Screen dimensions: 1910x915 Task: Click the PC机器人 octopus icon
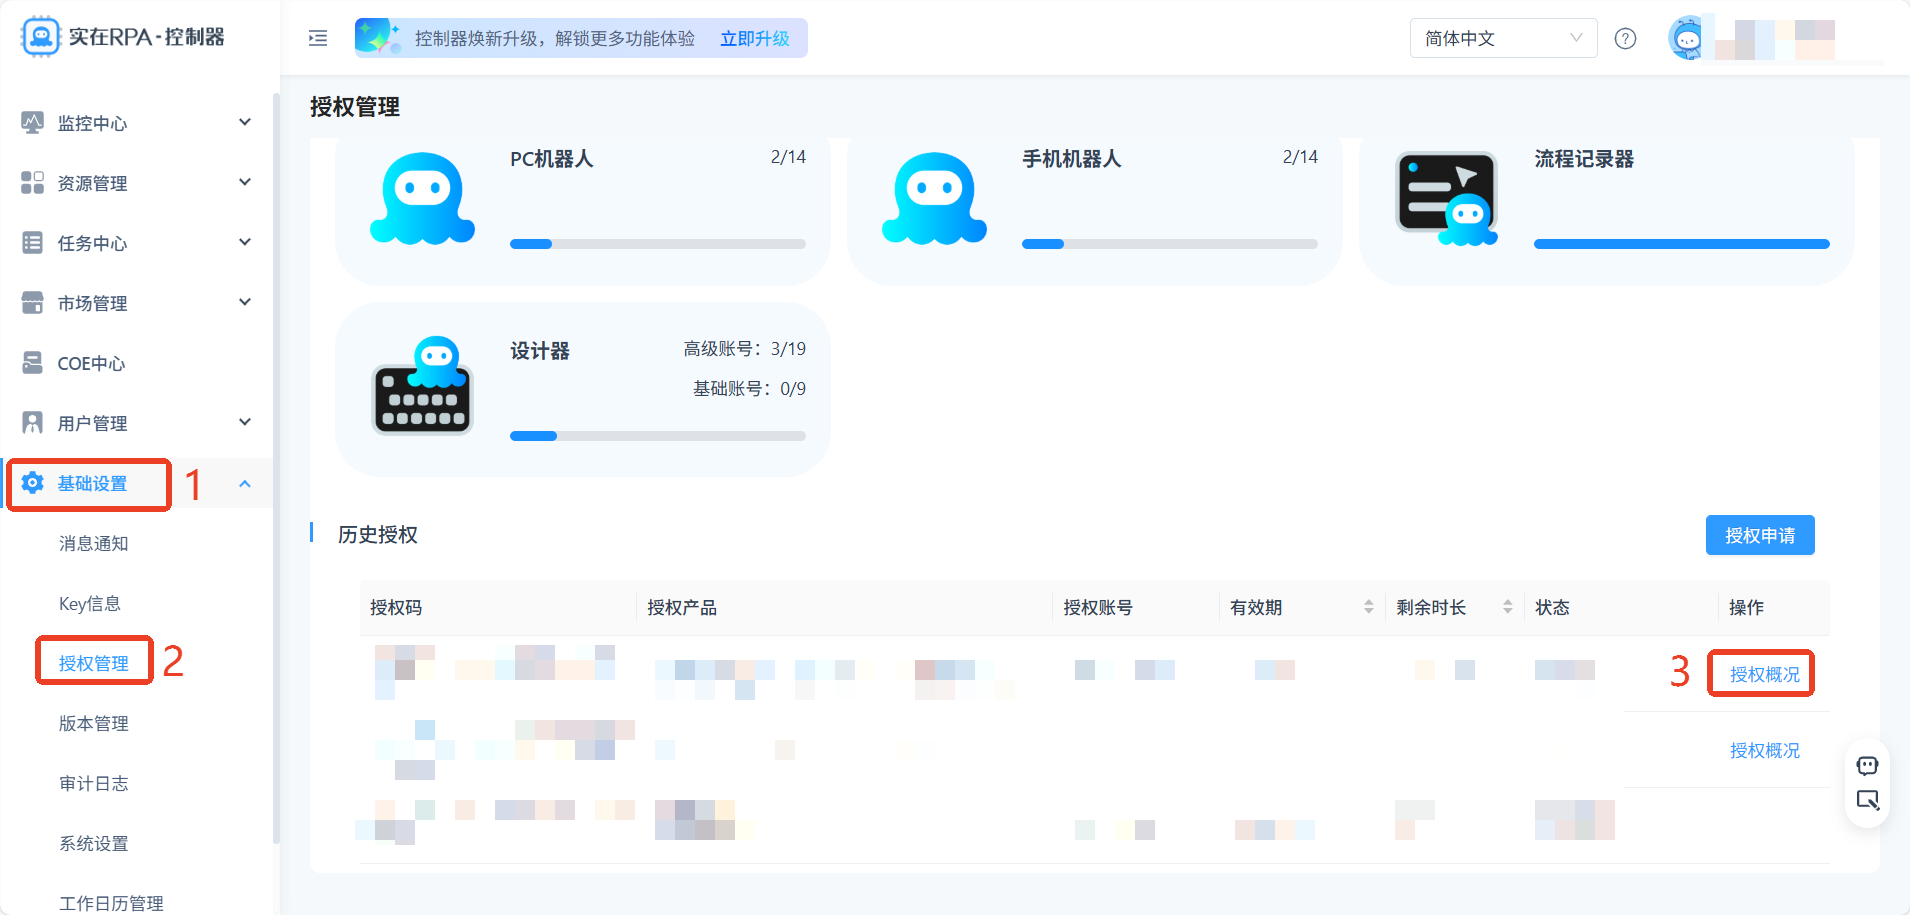tap(422, 198)
